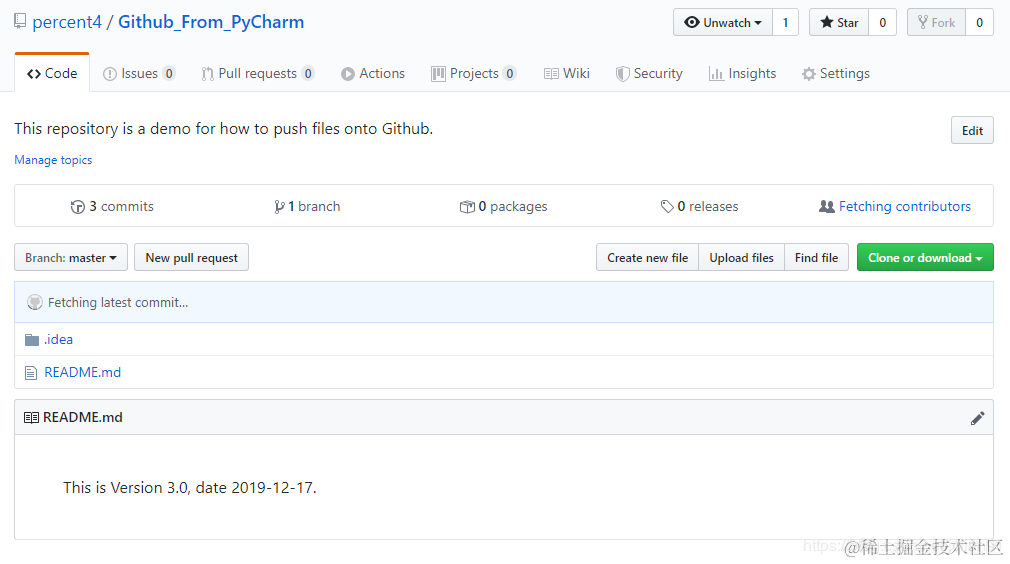View the watchers count of 1
This screenshot has width=1010, height=564.
[x=785, y=23]
